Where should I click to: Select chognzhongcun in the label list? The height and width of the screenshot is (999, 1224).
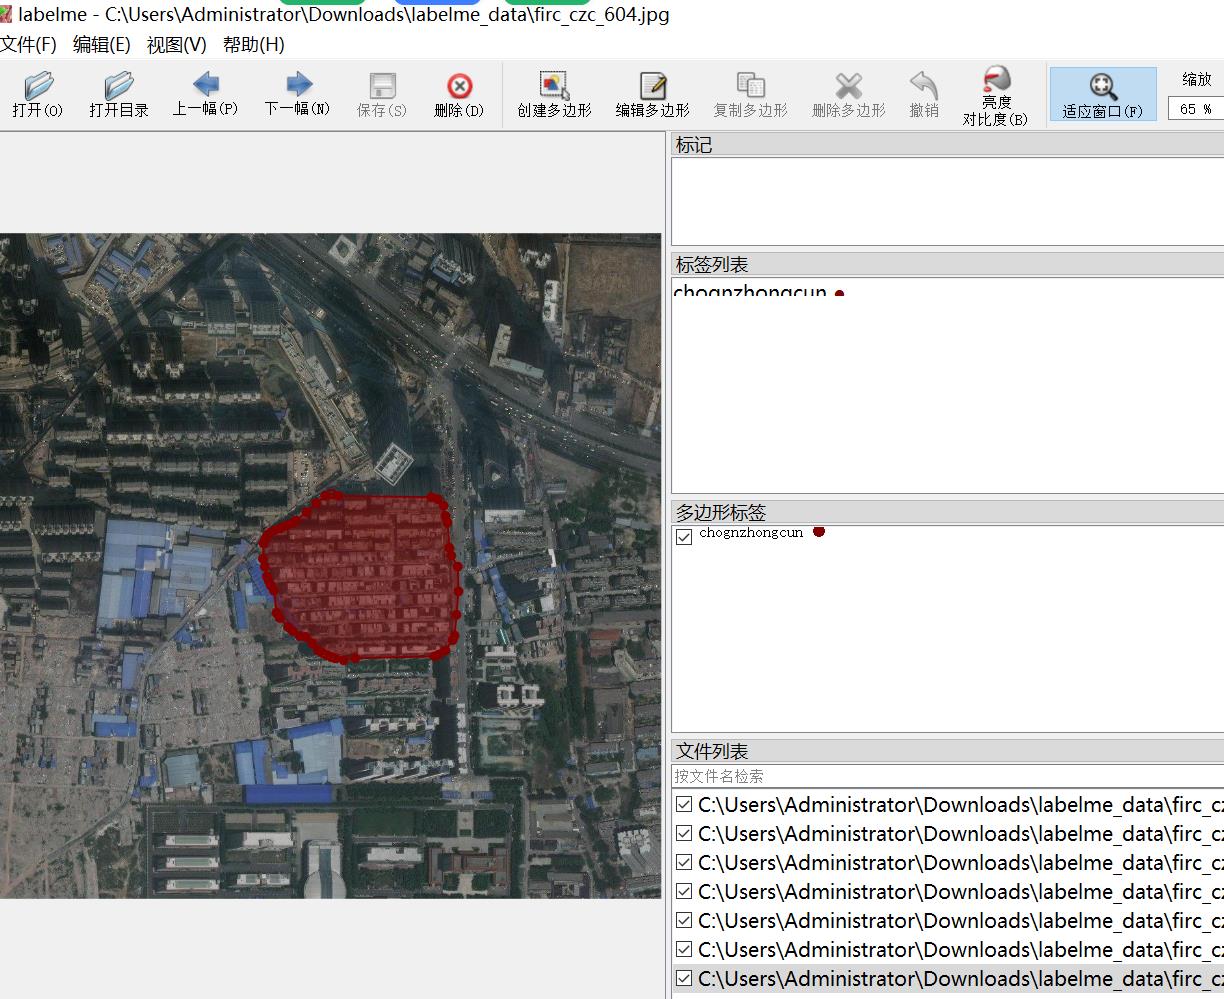[750, 292]
